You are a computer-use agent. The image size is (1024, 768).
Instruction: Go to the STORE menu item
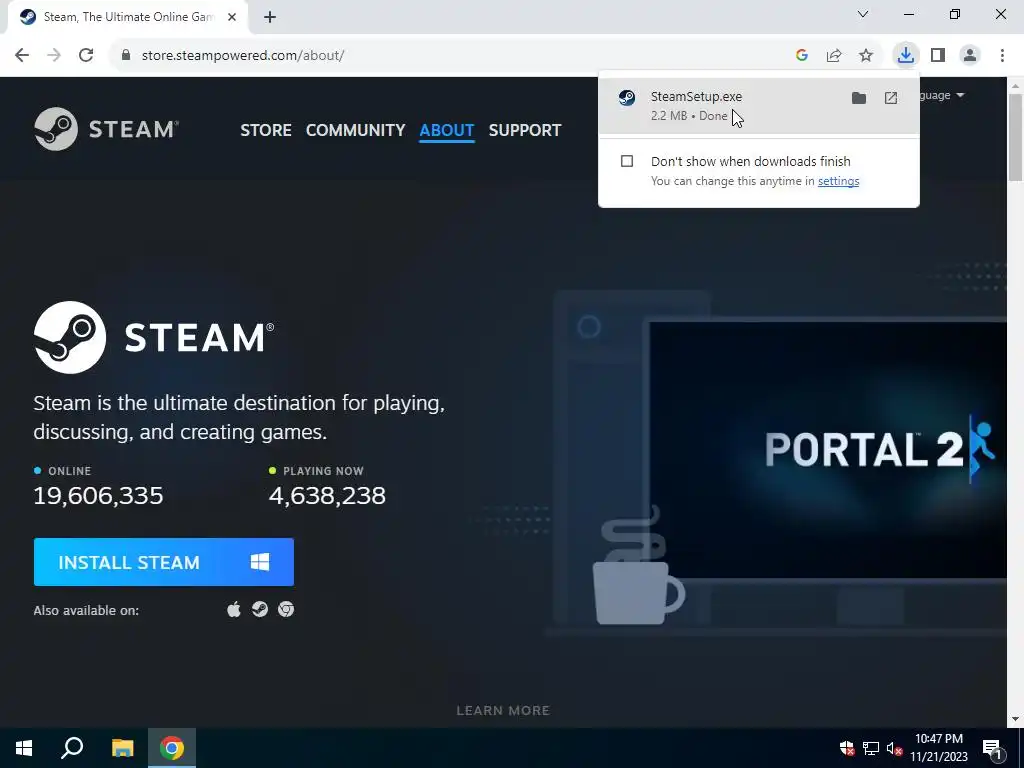tap(266, 130)
